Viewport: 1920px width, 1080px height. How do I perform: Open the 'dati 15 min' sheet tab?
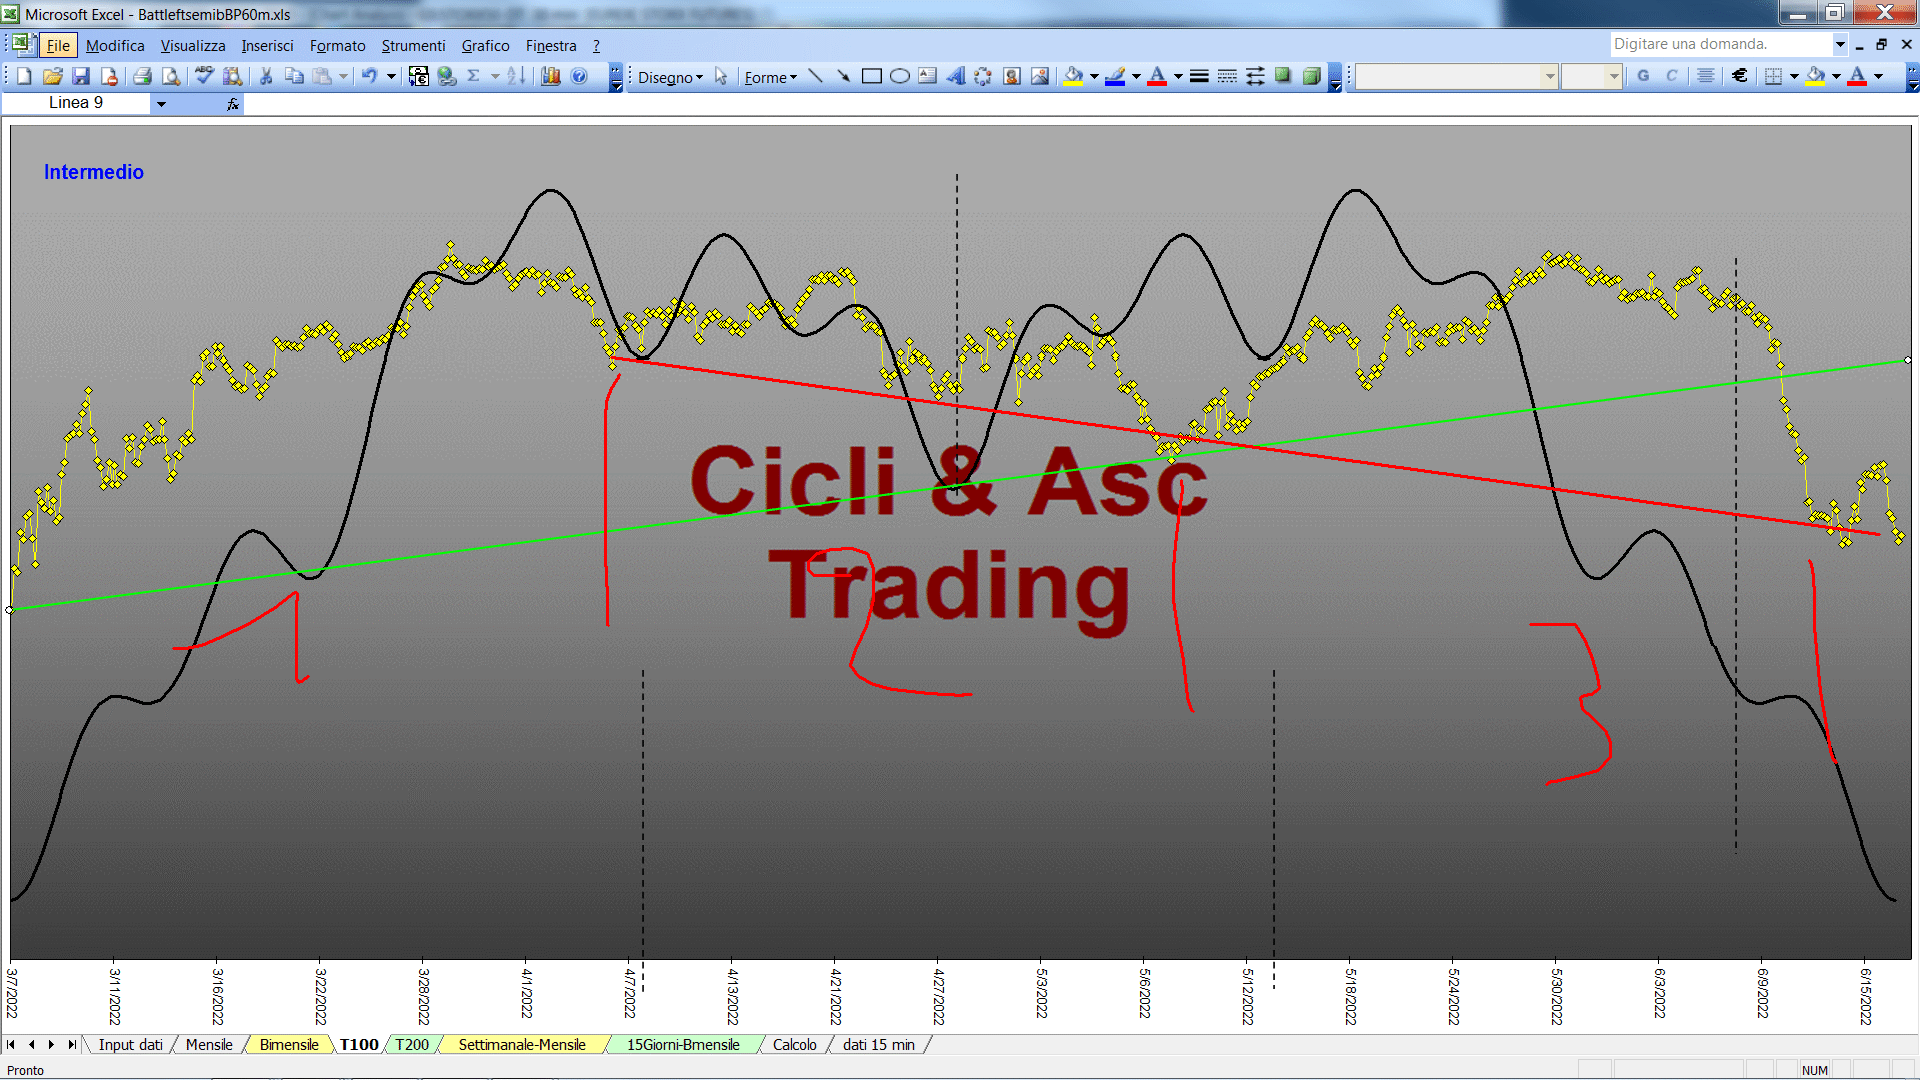click(x=878, y=1045)
